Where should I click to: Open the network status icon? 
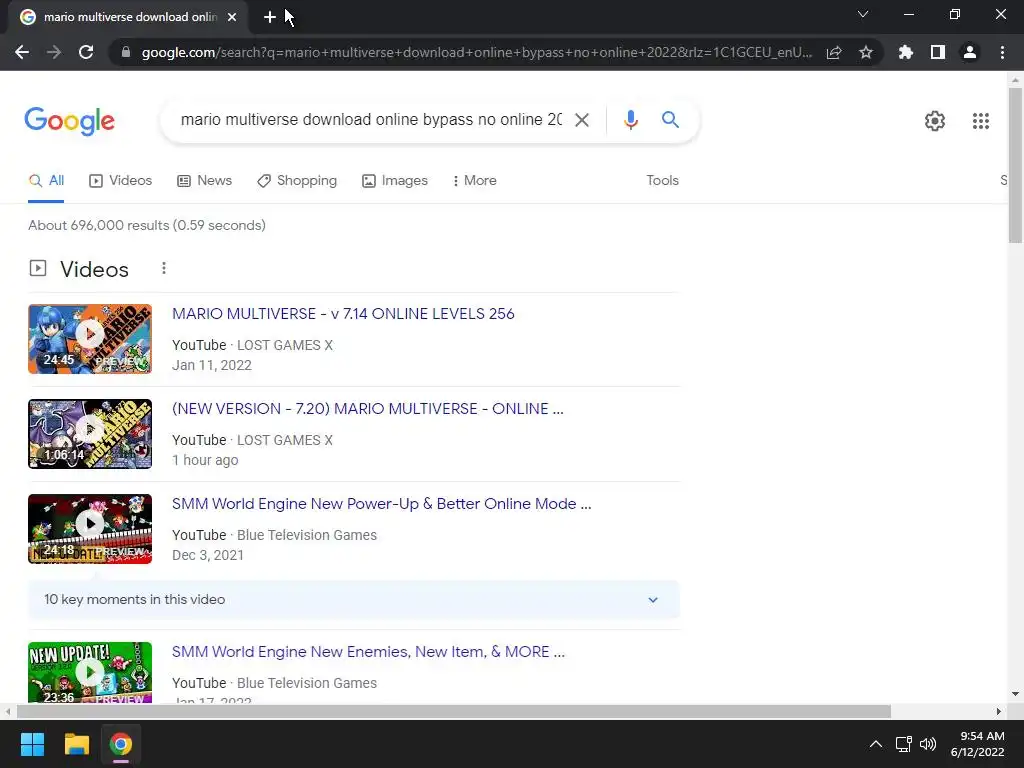(904, 744)
